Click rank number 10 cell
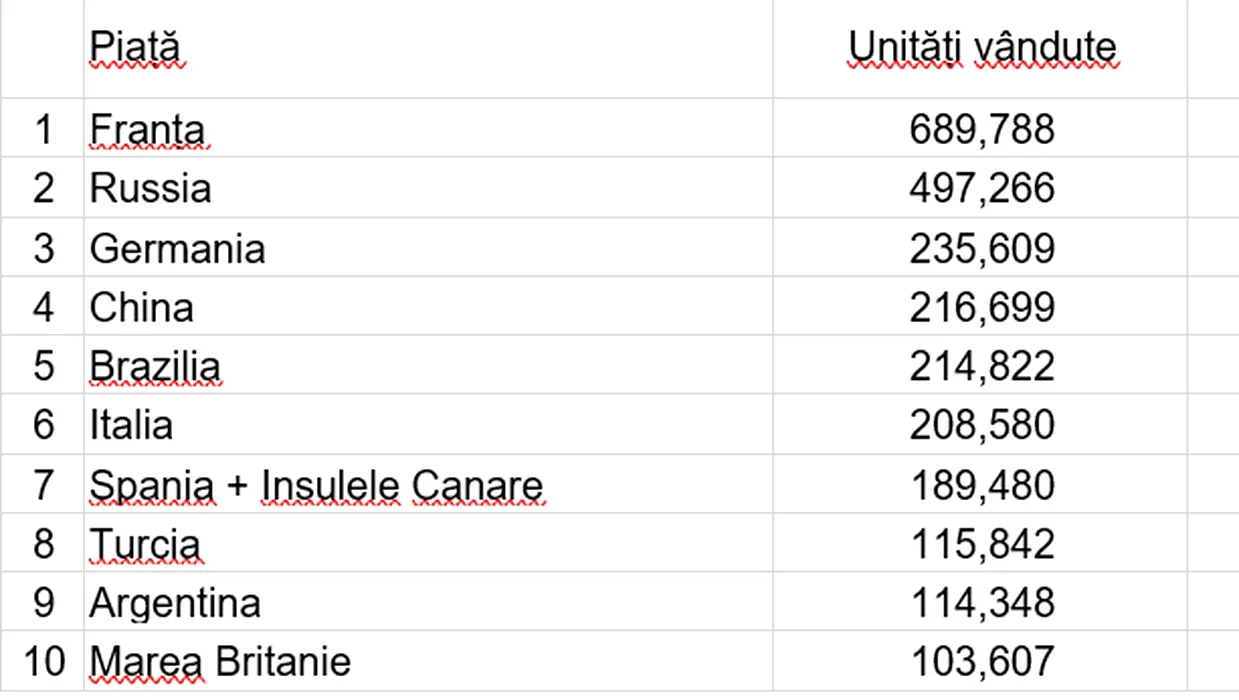The height and width of the screenshot is (700, 1239). point(42,661)
